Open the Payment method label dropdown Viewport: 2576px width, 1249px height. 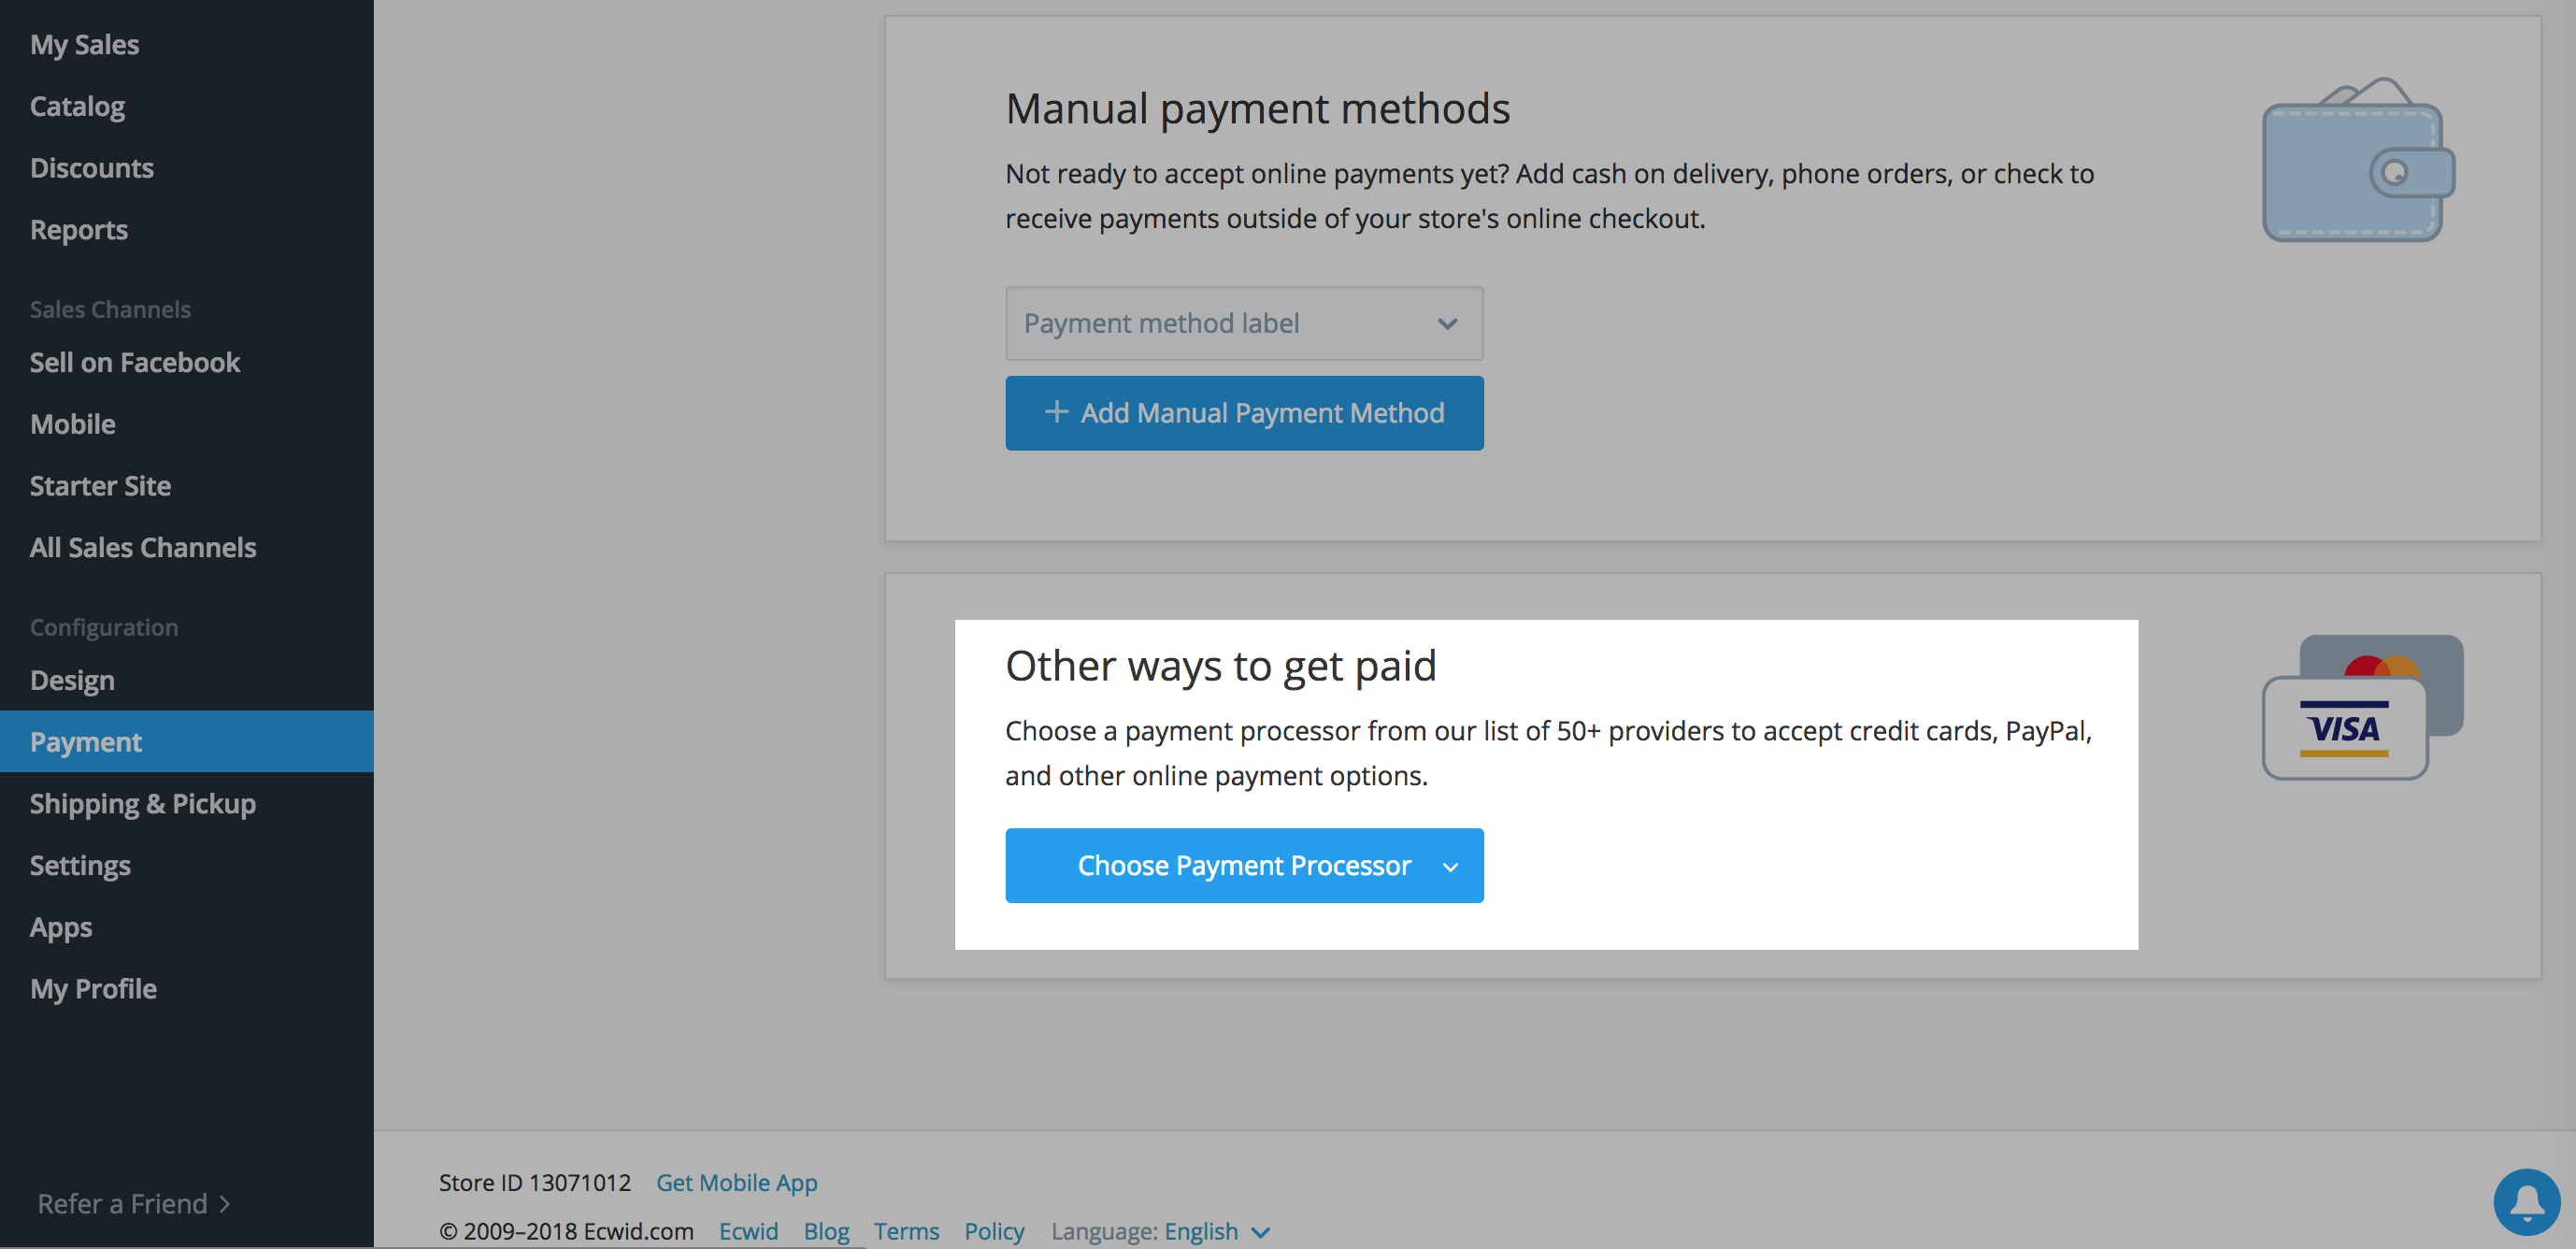point(1243,324)
